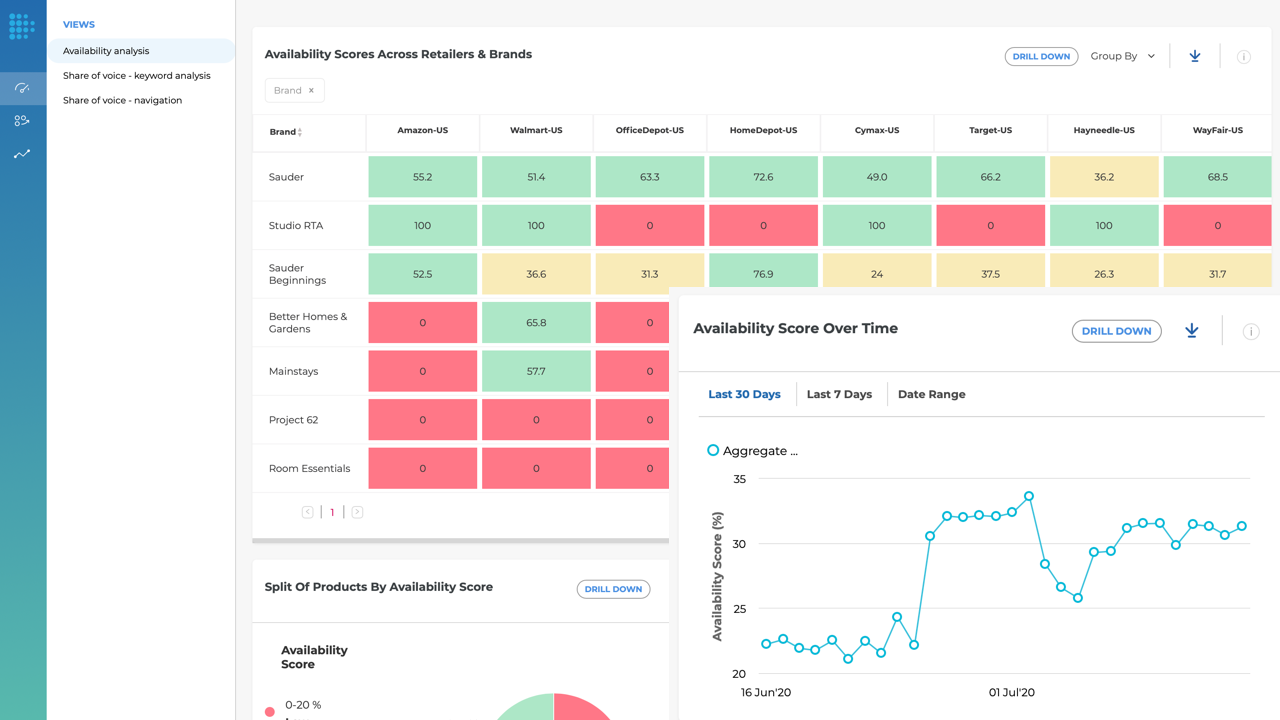Download the Availability Scores table
The height and width of the screenshot is (720, 1280).
point(1194,57)
